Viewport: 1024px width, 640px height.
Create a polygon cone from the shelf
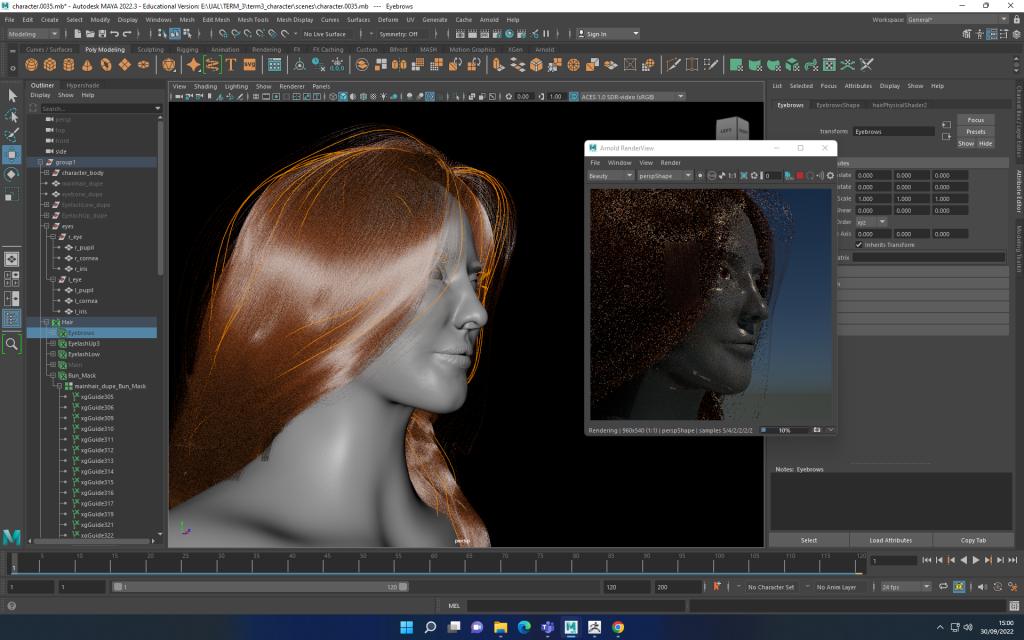point(87,65)
